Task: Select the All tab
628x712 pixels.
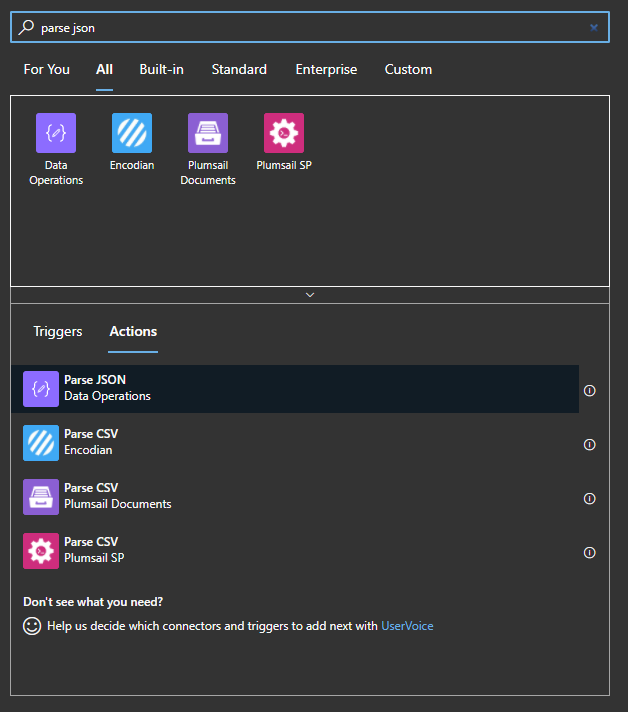Action: tap(104, 69)
